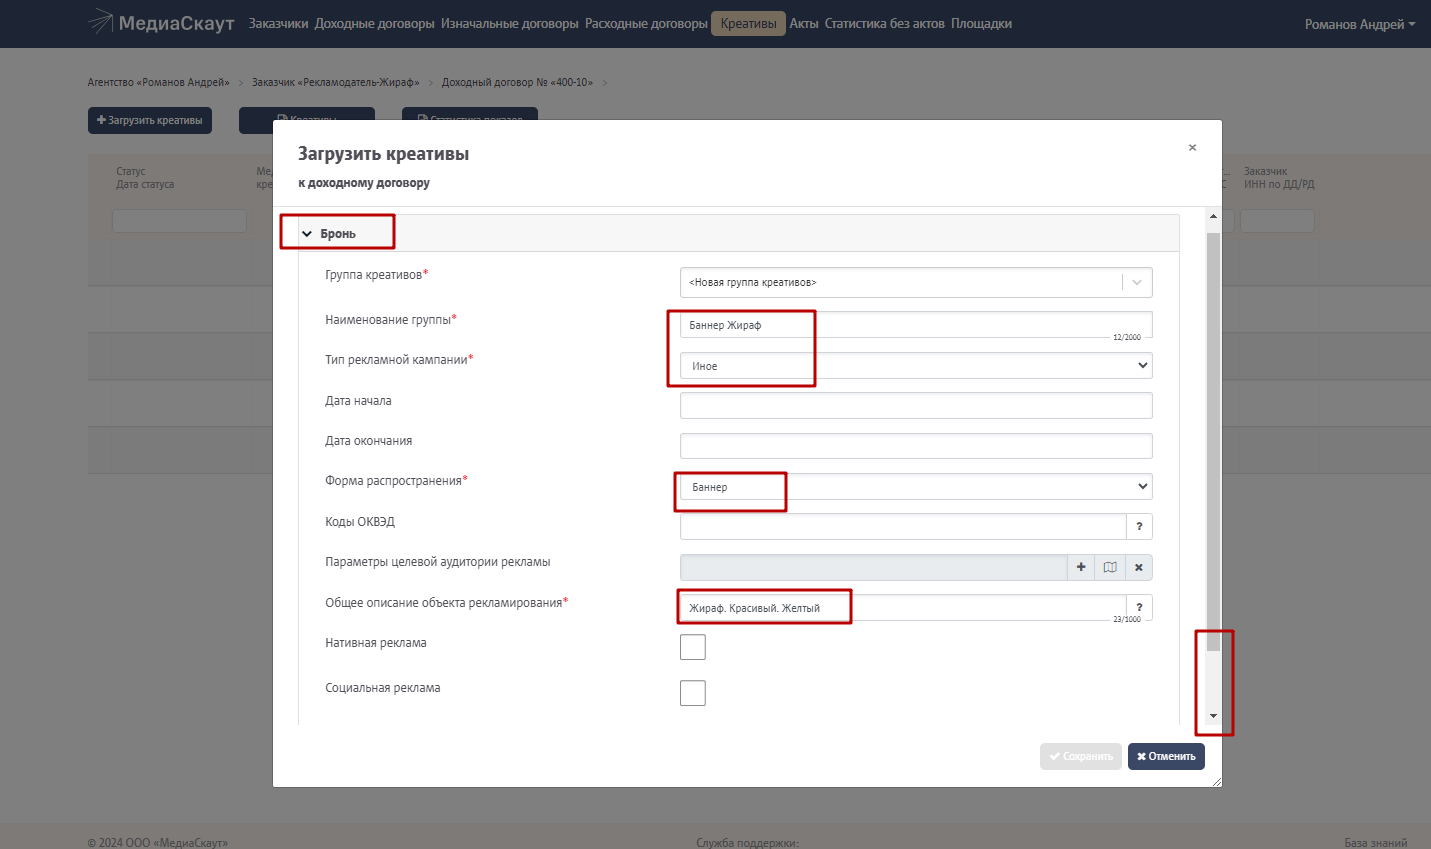Viewport: 1431px width, 849px height.
Task: Click the МедиаСкаут logo
Action: [161, 23]
